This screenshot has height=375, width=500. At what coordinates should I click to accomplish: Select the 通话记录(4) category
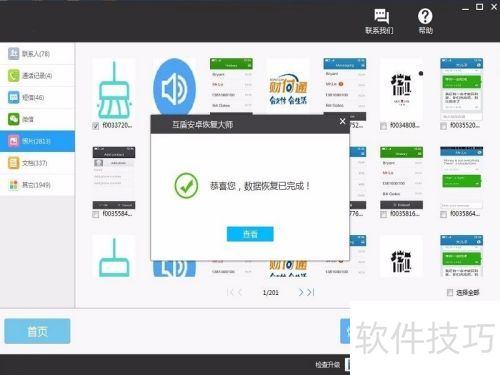pyautogui.click(x=37, y=75)
